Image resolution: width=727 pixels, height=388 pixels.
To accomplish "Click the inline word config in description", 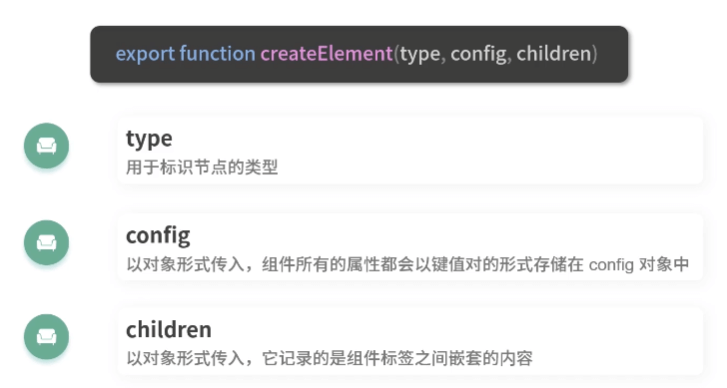I will (611, 265).
